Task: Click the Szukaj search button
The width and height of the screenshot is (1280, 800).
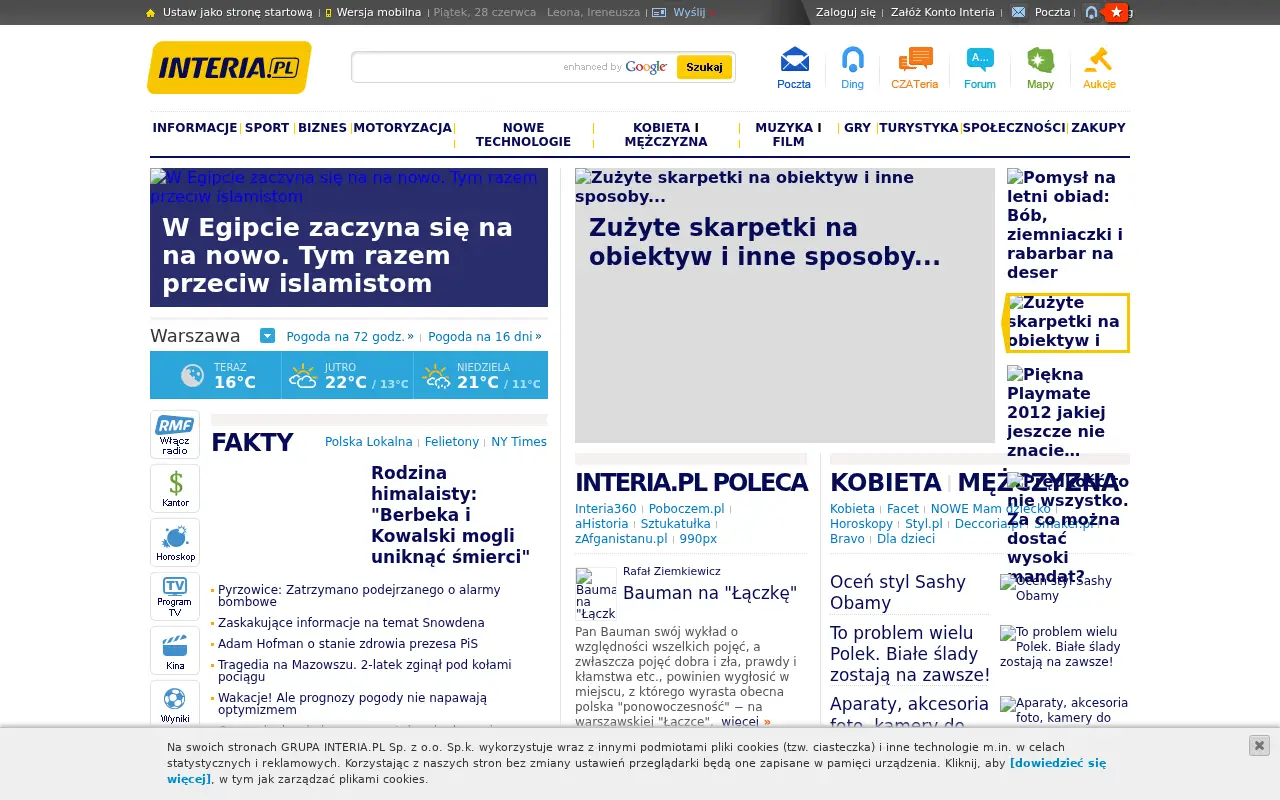Action: [704, 67]
